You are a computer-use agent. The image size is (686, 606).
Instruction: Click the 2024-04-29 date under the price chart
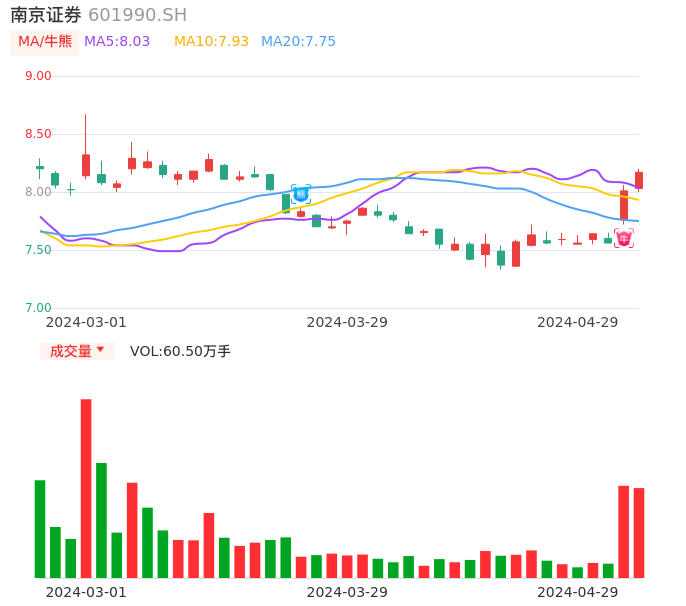pos(578,322)
